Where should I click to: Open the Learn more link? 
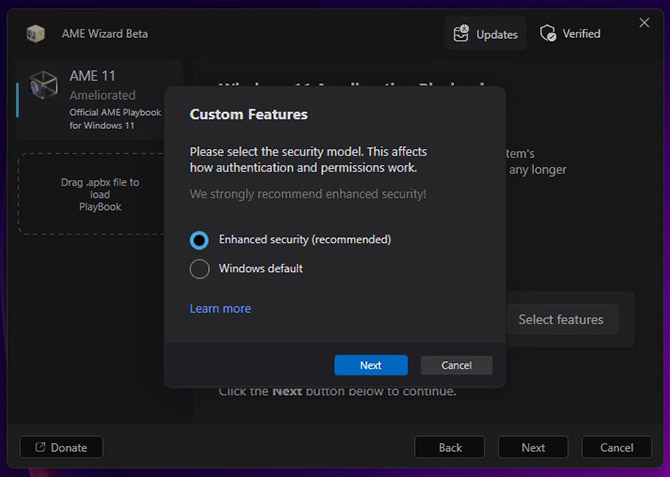[220, 309]
